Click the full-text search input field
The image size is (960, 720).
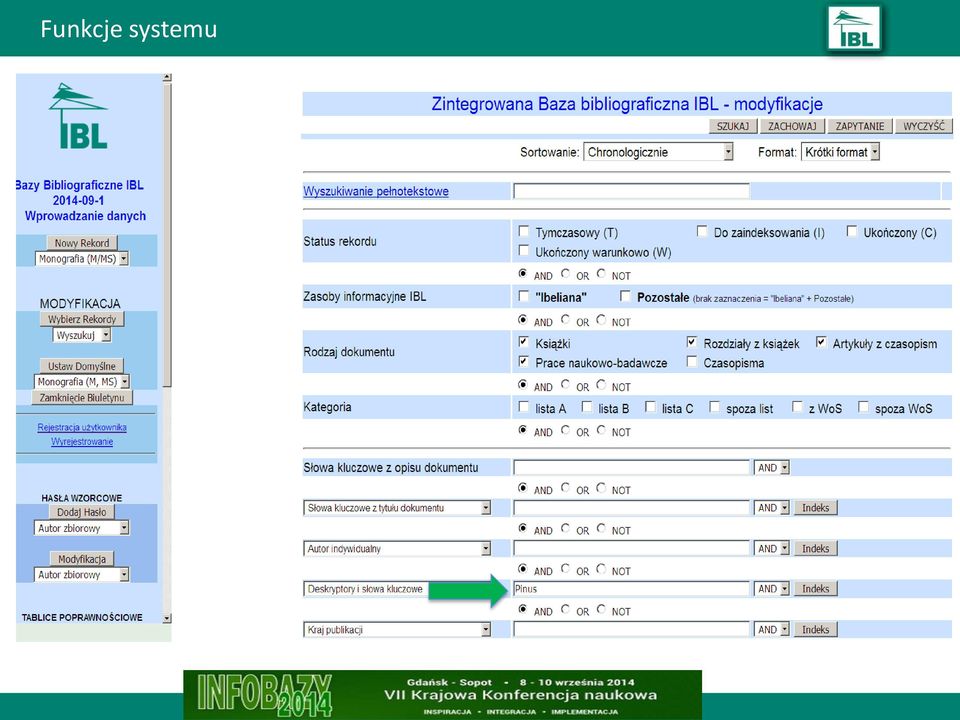[631, 191]
